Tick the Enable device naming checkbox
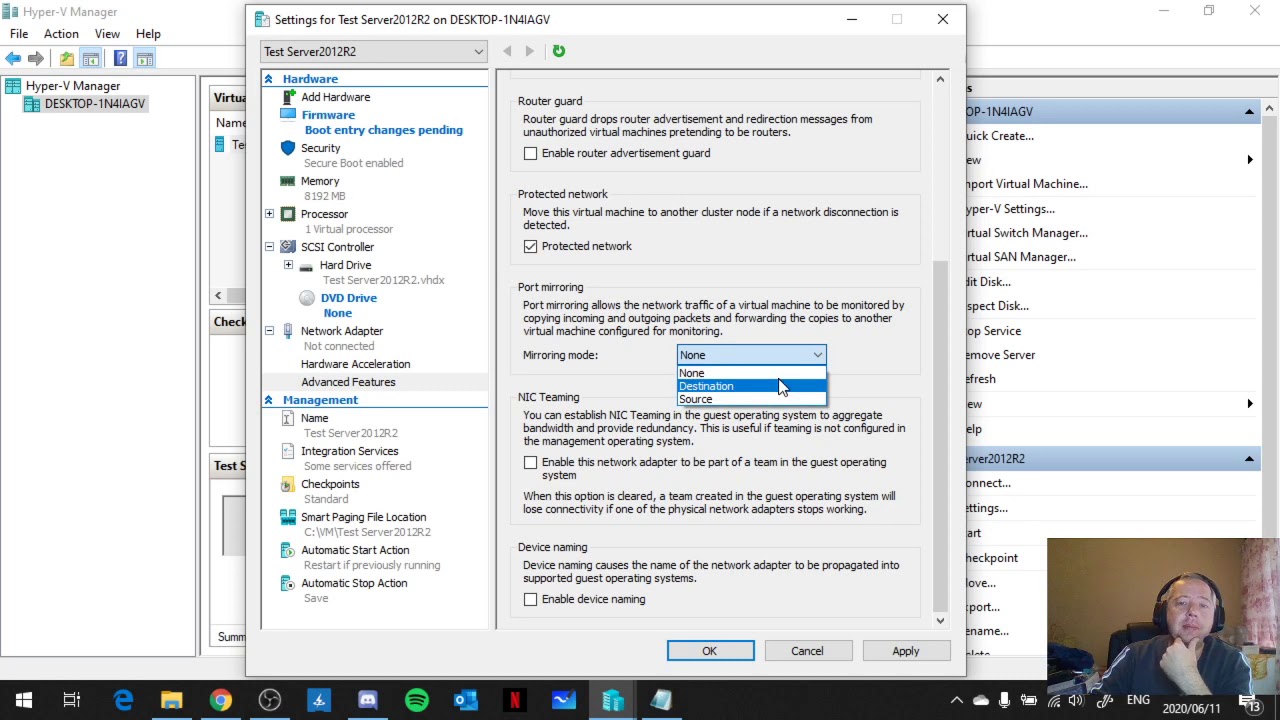 (x=530, y=599)
